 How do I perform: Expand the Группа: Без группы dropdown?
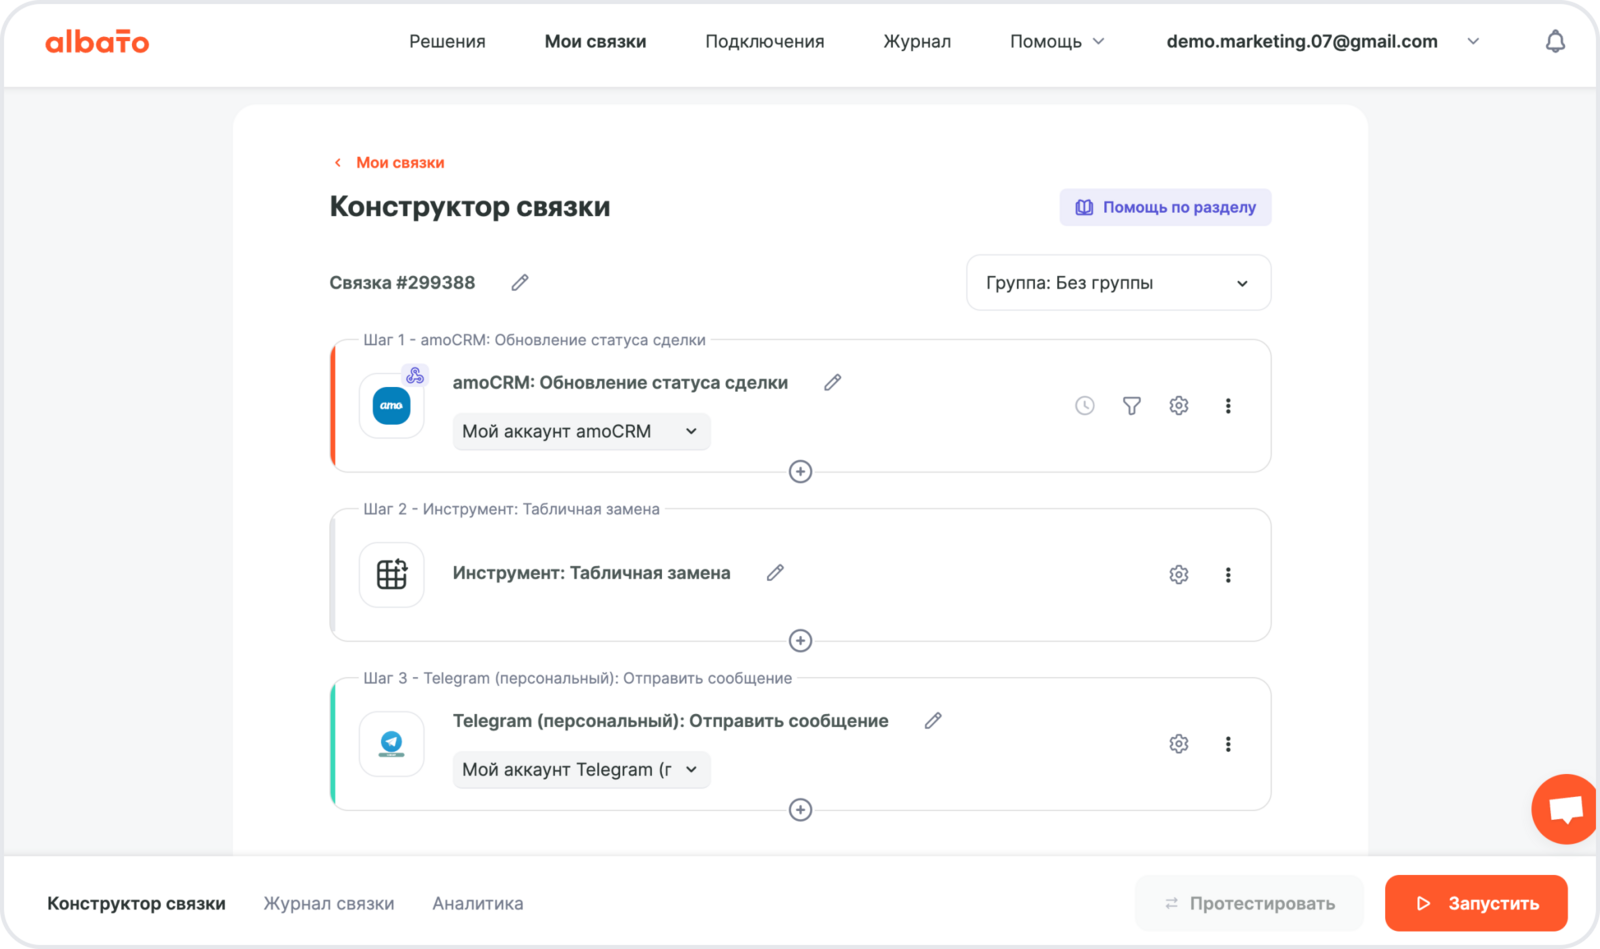(x=1118, y=283)
